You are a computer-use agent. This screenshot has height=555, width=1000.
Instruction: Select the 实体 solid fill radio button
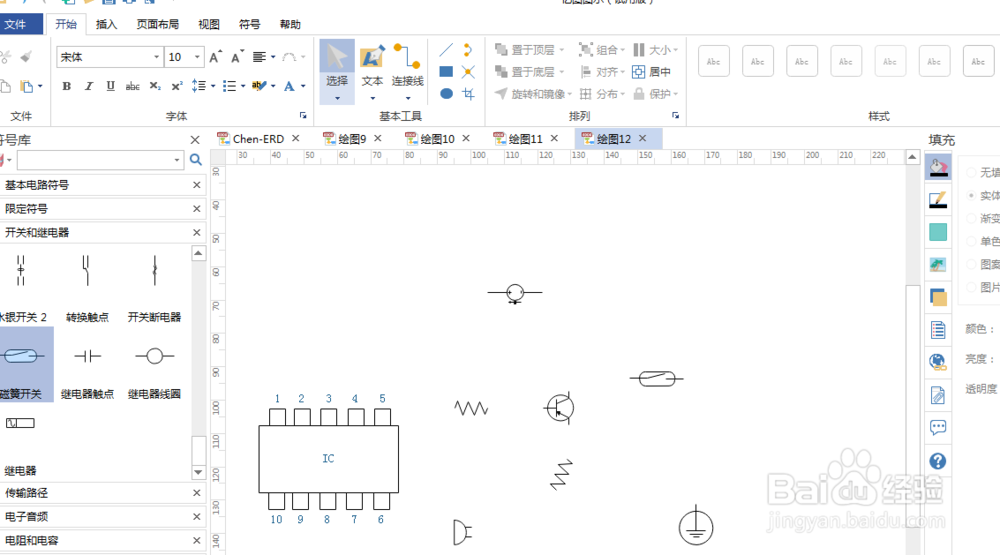point(971,195)
